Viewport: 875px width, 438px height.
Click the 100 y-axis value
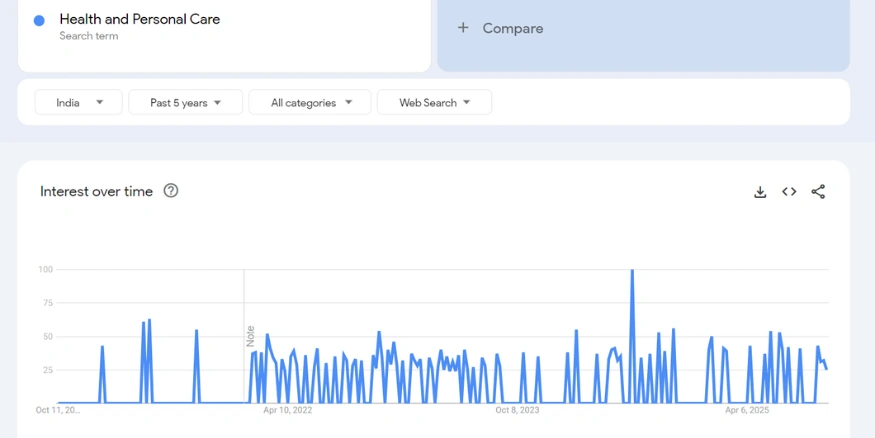click(x=45, y=269)
